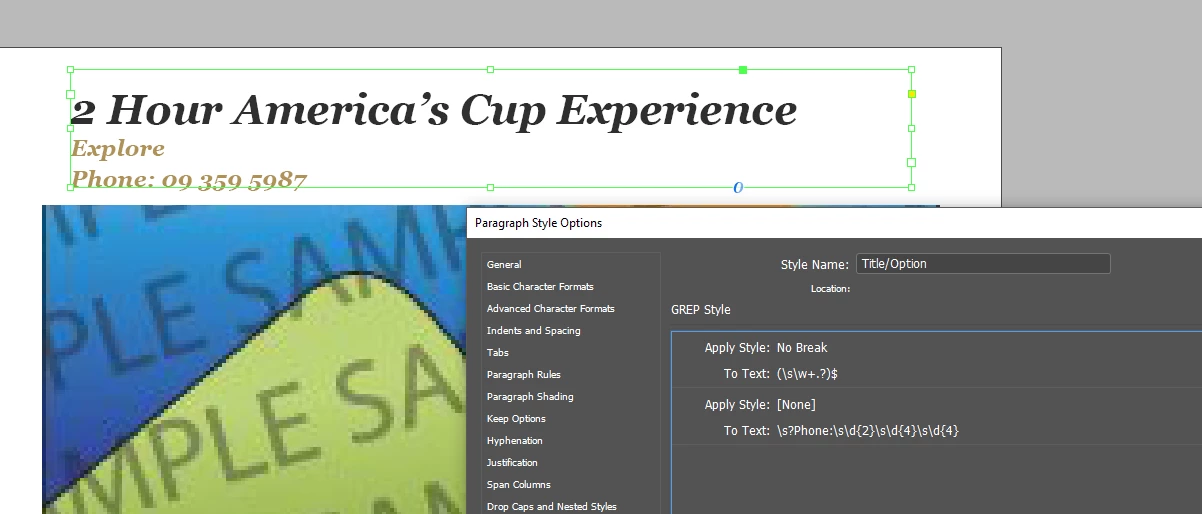Click the Phone: 09 359 5987 line

point(189,180)
